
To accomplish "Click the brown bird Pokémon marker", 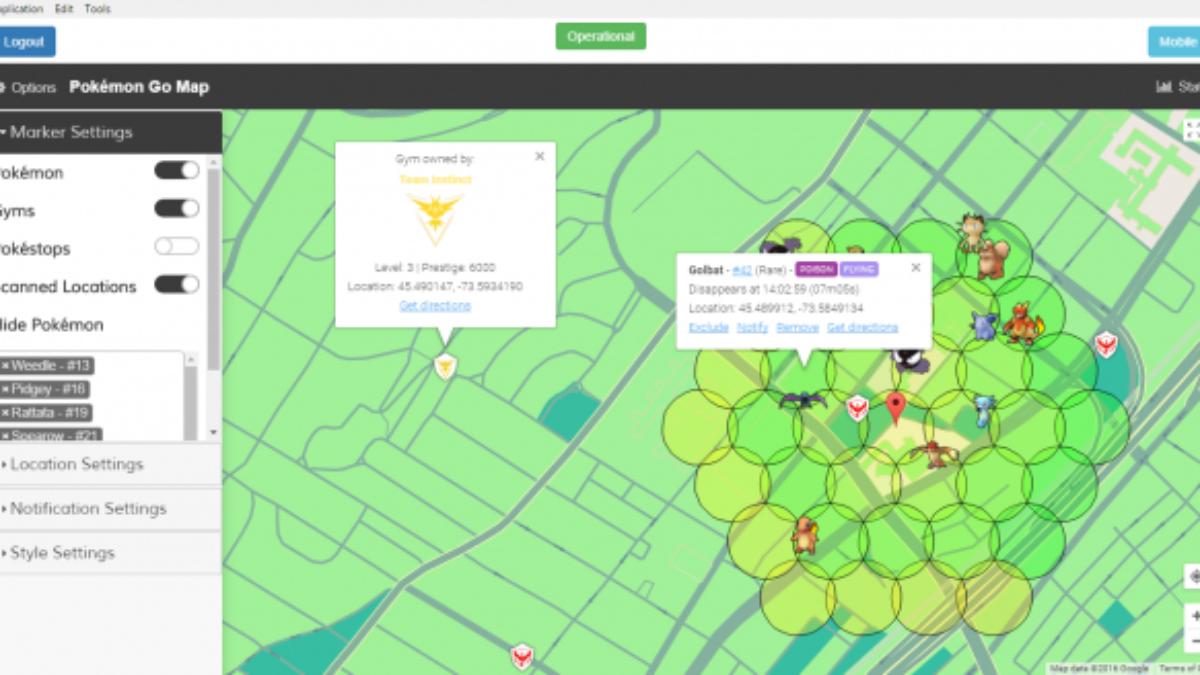I will point(934,454).
